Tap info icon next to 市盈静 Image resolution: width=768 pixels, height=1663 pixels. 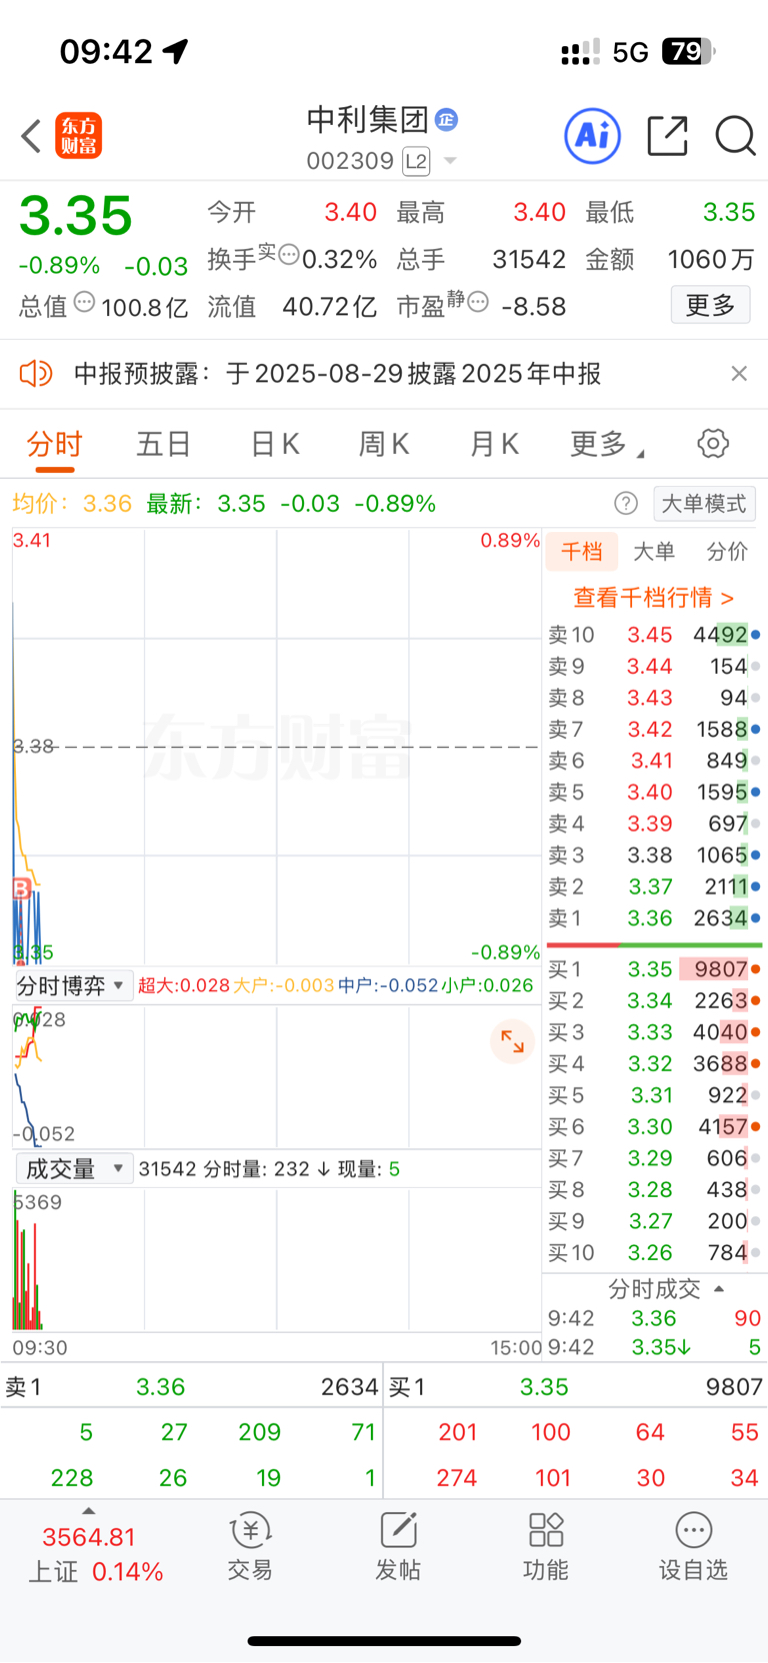(478, 301)
